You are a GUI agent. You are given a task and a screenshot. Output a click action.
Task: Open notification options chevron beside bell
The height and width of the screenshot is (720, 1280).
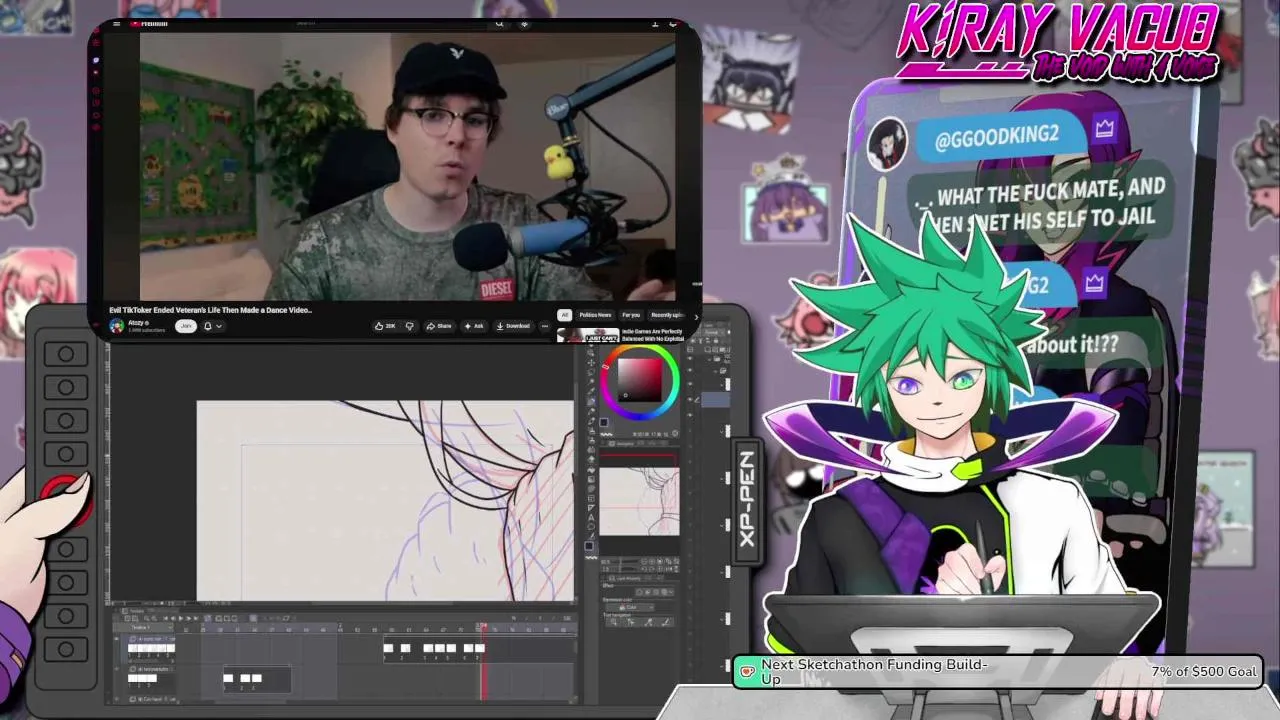pos(219,326)
